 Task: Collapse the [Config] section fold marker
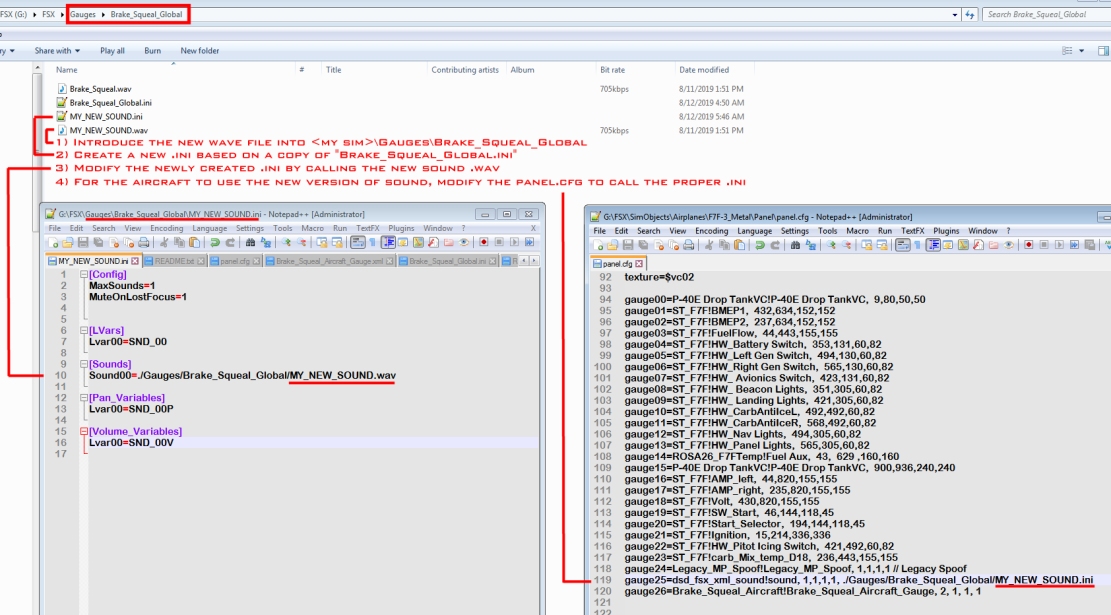(x=84, y=274)
